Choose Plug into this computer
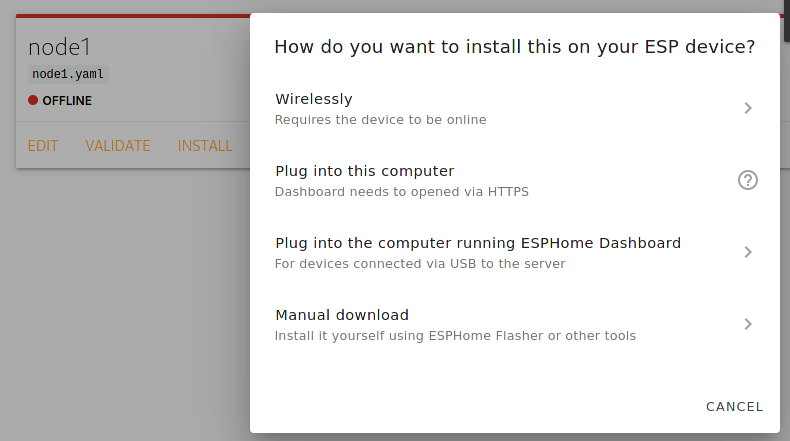This screenshot has width=790, height=441. pyautogui.click(x=365, y=171)
